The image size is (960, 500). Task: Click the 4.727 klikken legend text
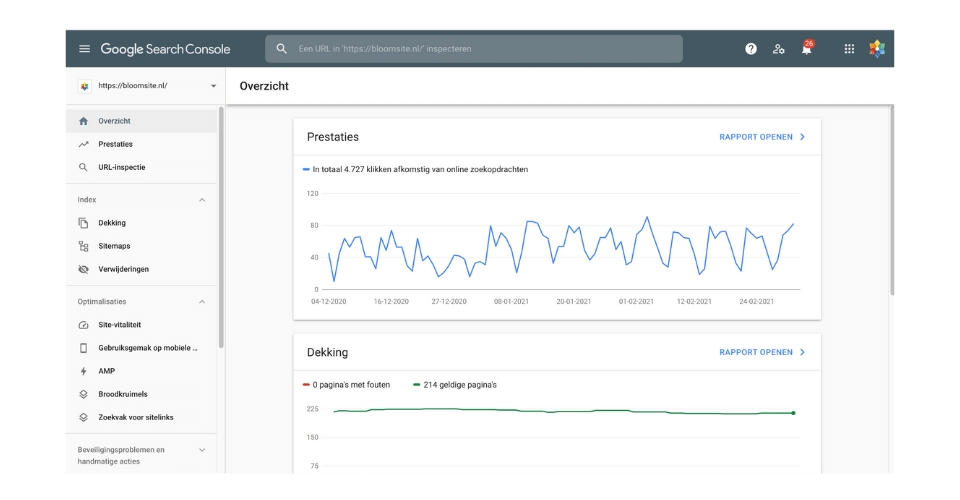pos(420,170)
